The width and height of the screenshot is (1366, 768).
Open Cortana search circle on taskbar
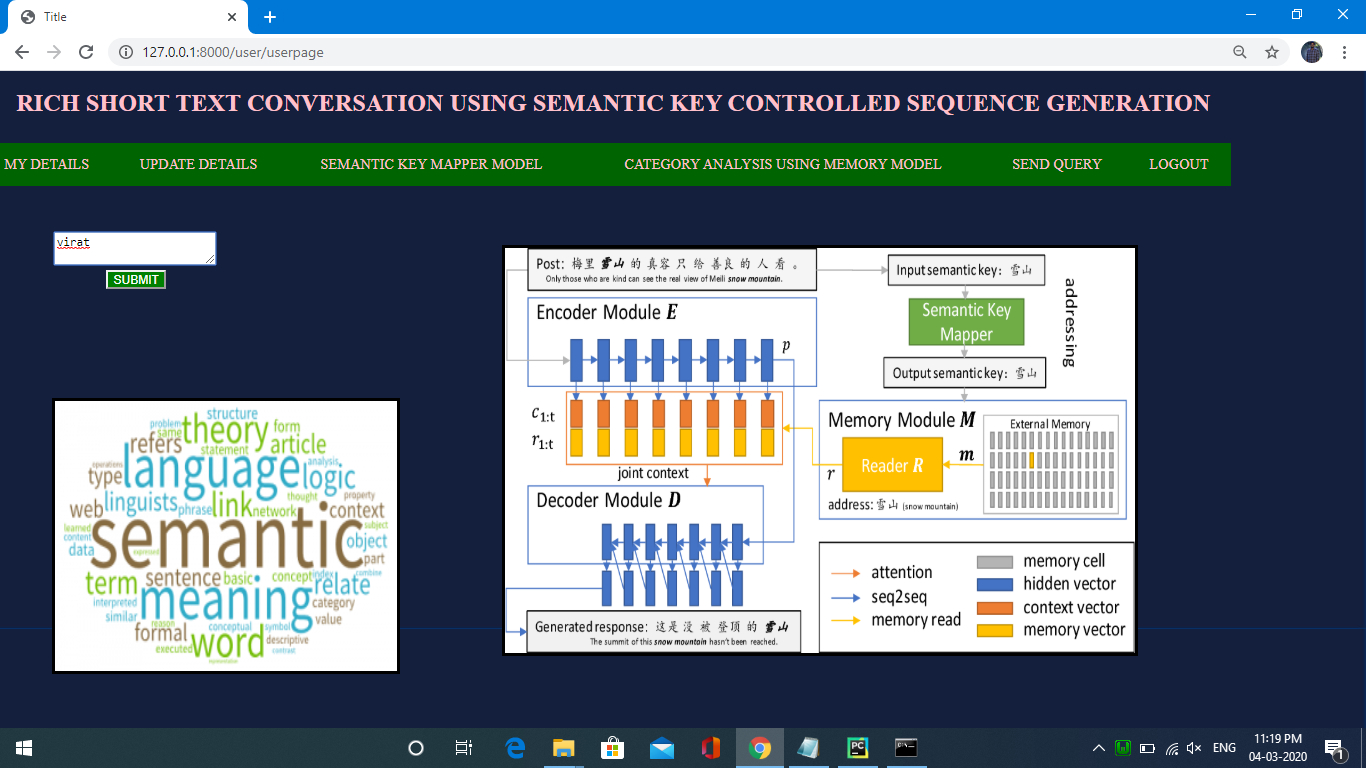416,748
